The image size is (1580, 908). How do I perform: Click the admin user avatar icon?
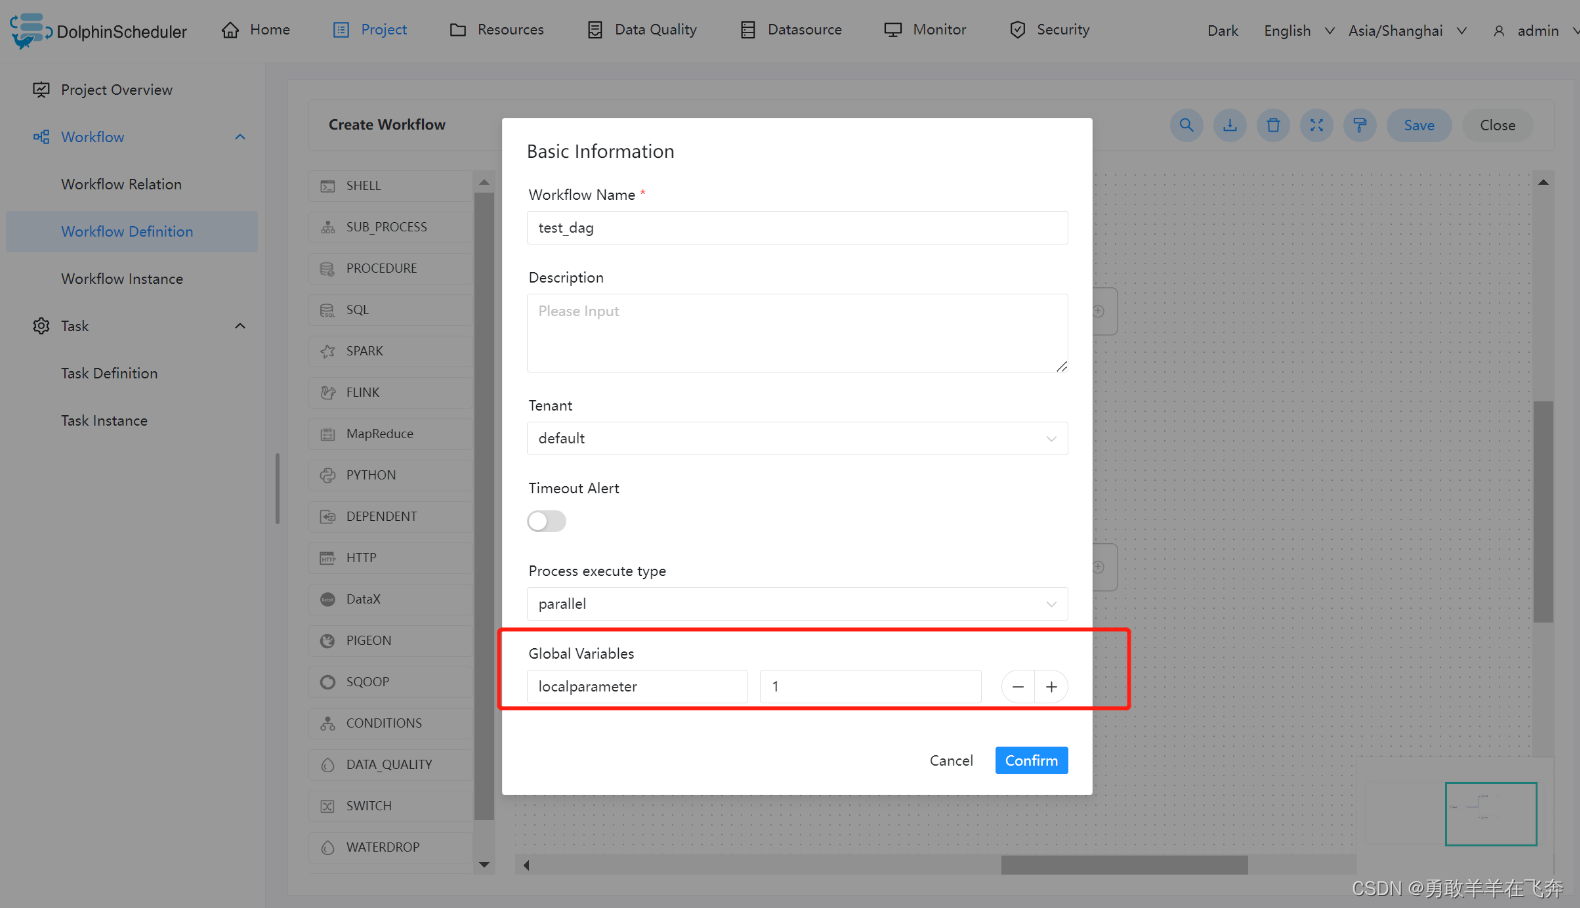click(x=1499, y=31)
